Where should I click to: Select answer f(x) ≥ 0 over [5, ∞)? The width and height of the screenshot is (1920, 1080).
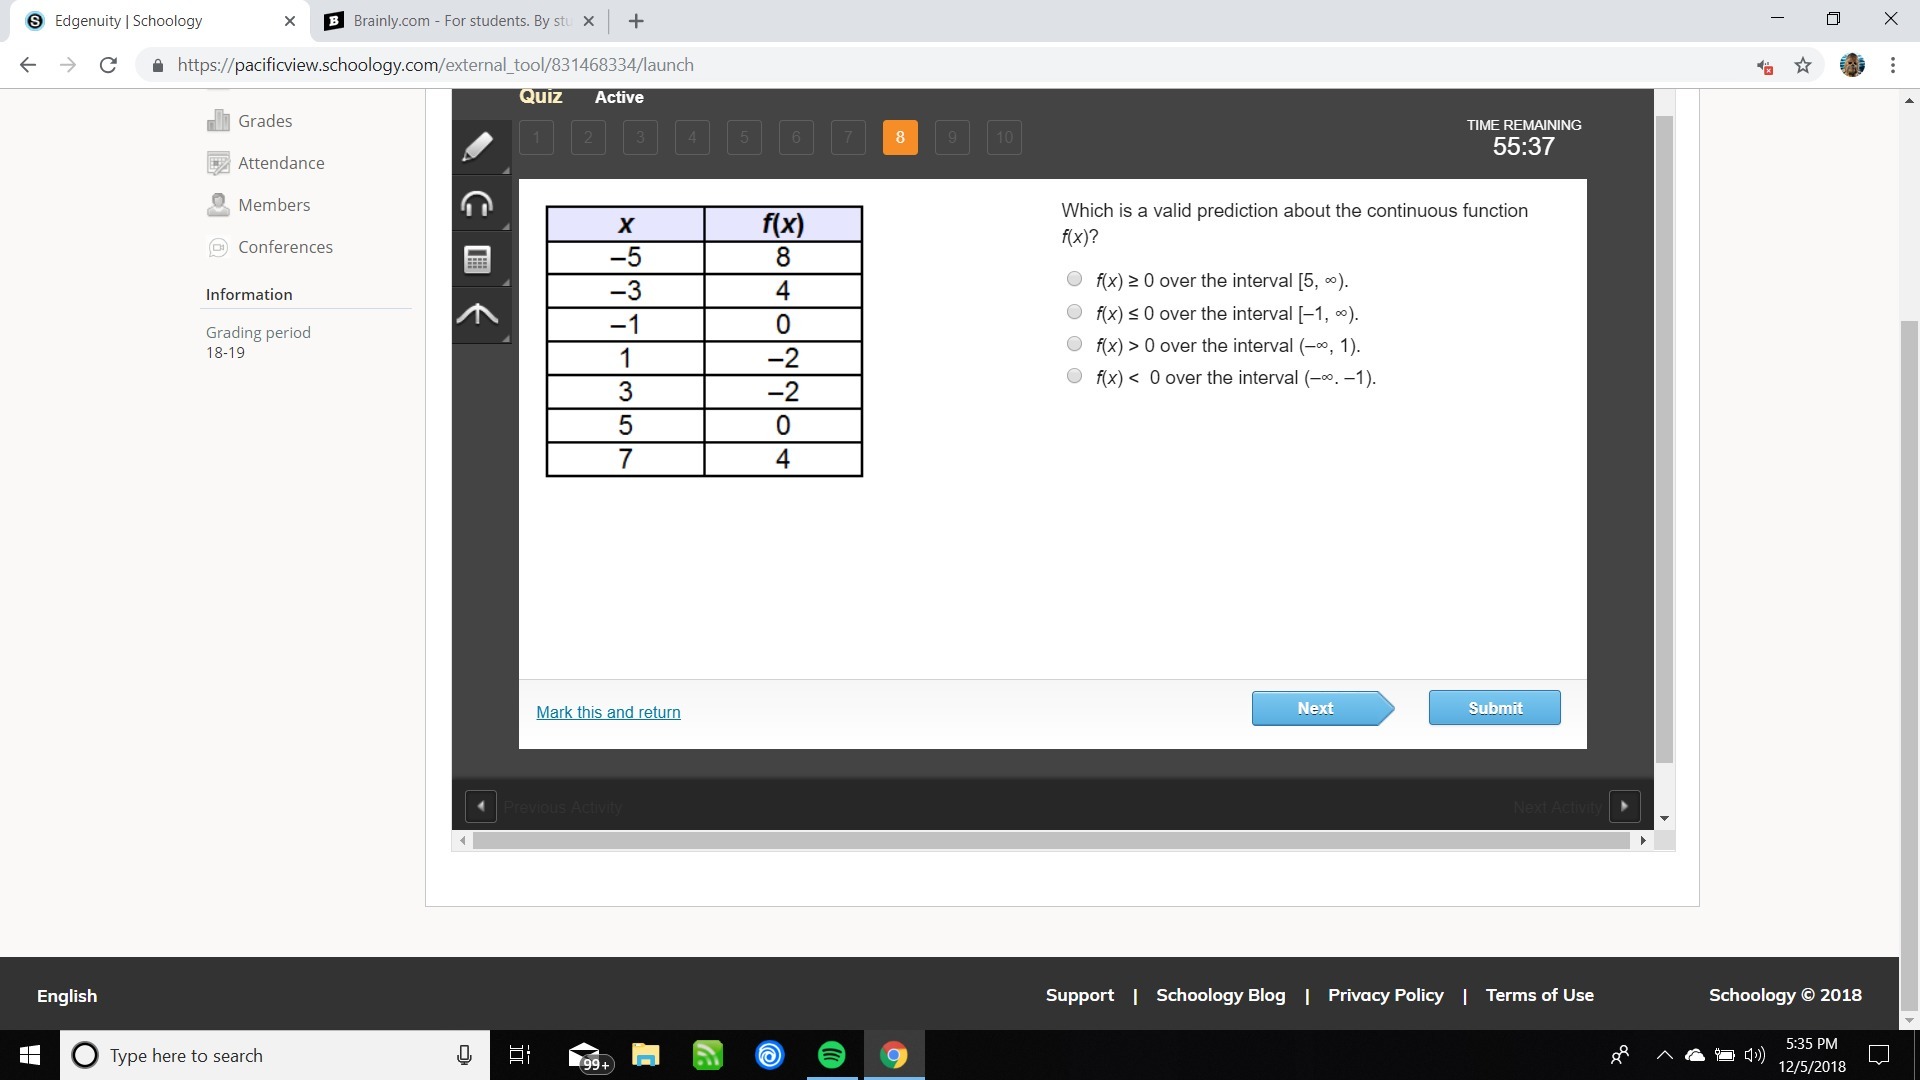pos(1074,279)
